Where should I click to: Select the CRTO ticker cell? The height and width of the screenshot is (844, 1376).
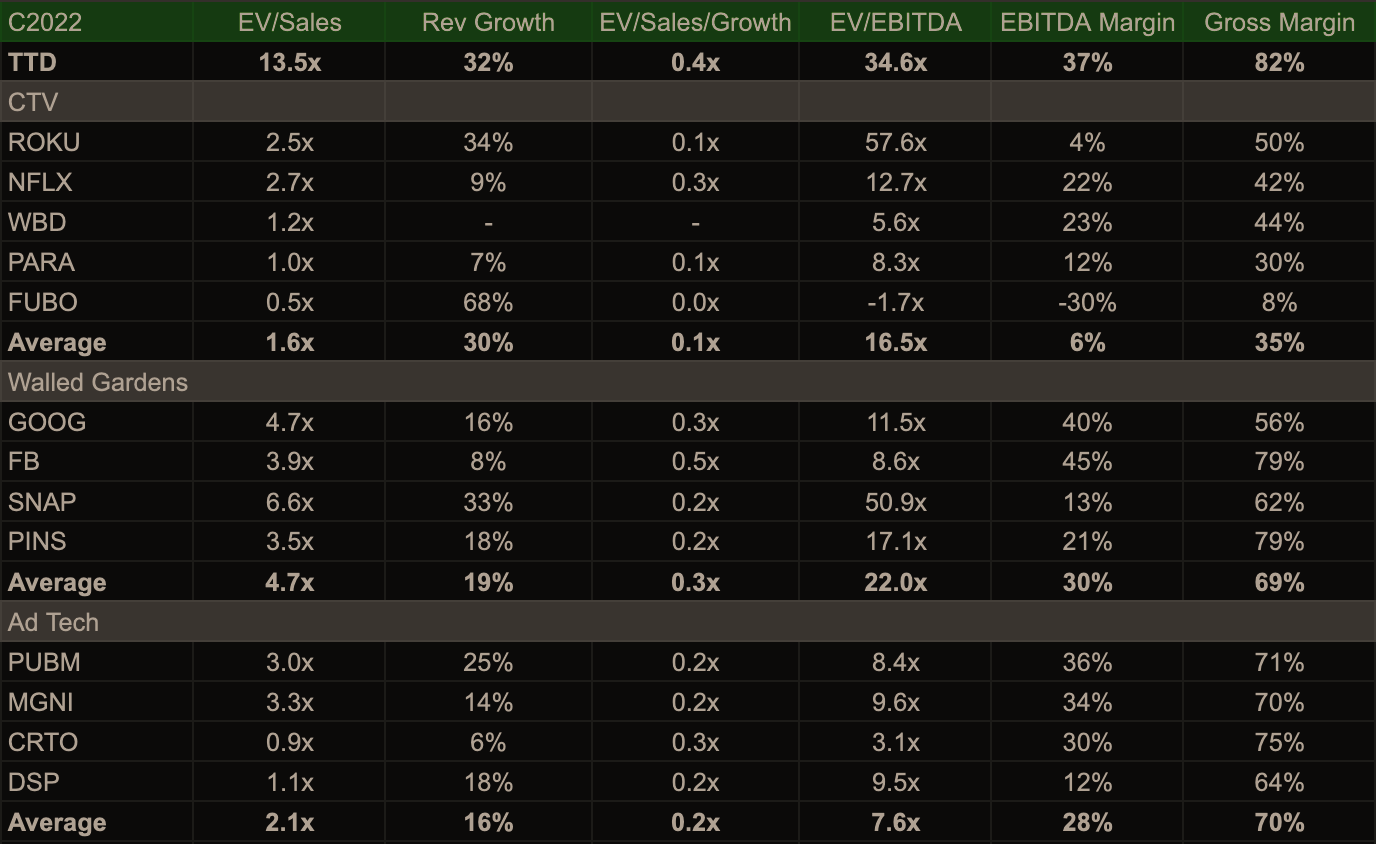[43, 742]
